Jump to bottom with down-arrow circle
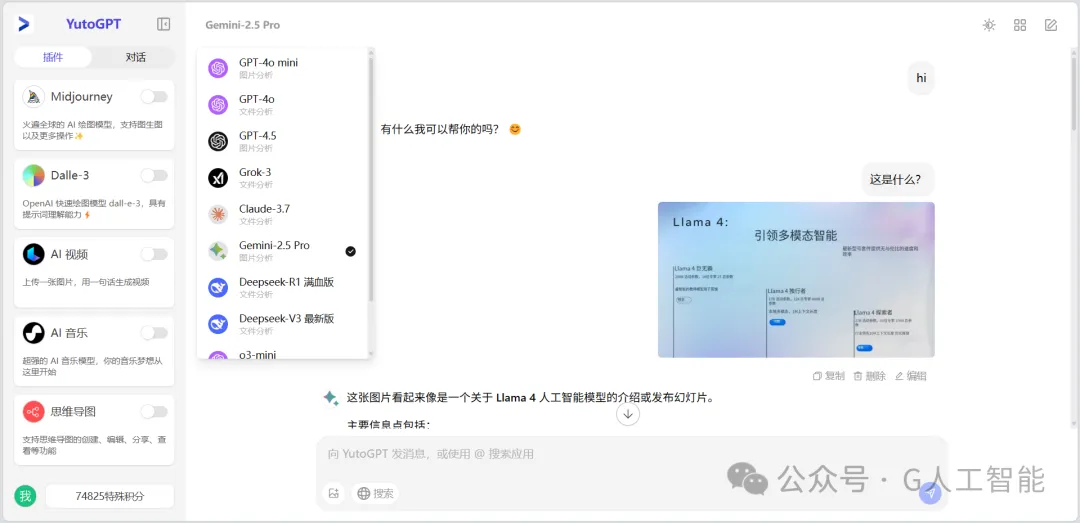This screenshot has width=1080, height=523. [628, 414]
